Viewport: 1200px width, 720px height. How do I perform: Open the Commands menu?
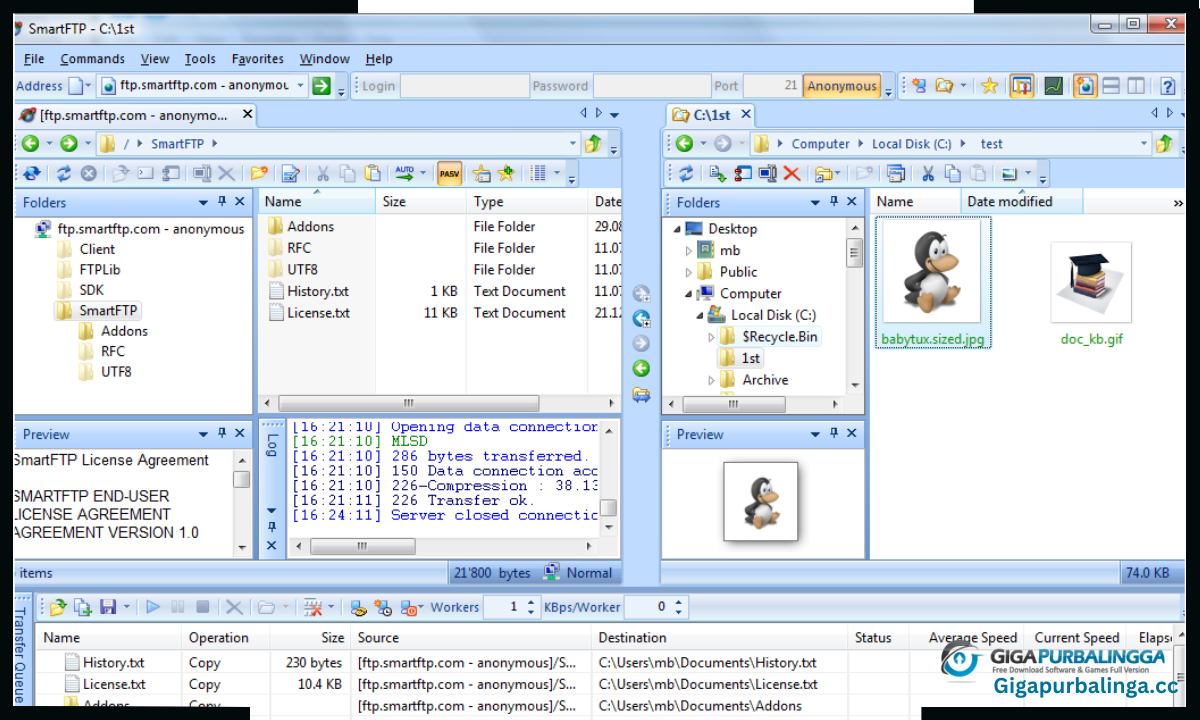92,59
